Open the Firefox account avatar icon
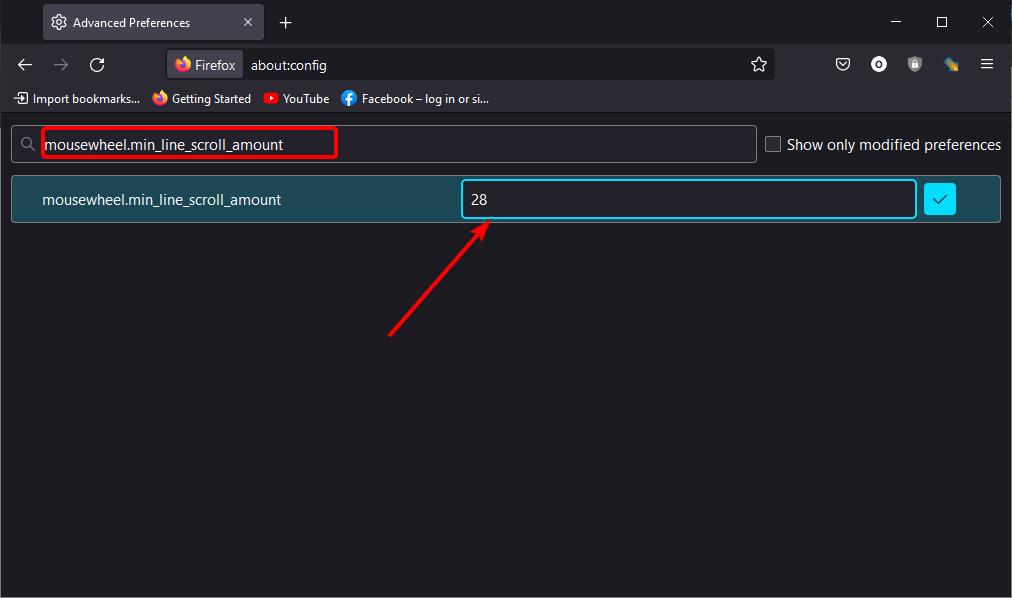 (878, 64)
